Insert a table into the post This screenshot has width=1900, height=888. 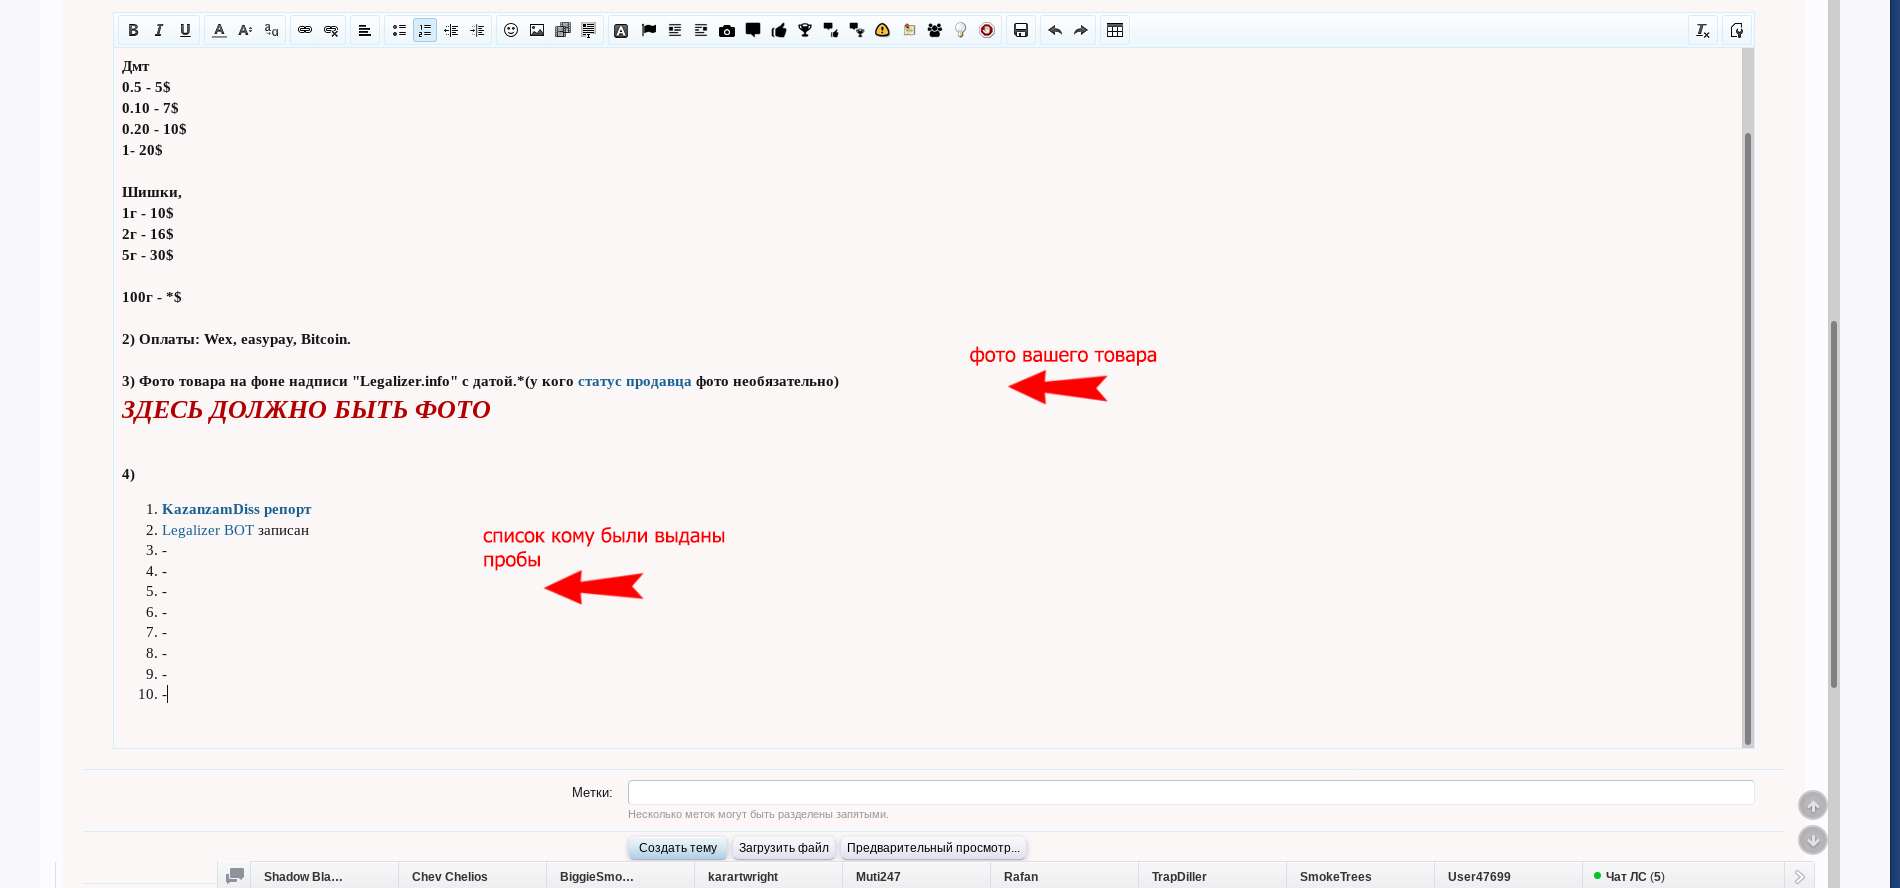(x=1115, y=30)
